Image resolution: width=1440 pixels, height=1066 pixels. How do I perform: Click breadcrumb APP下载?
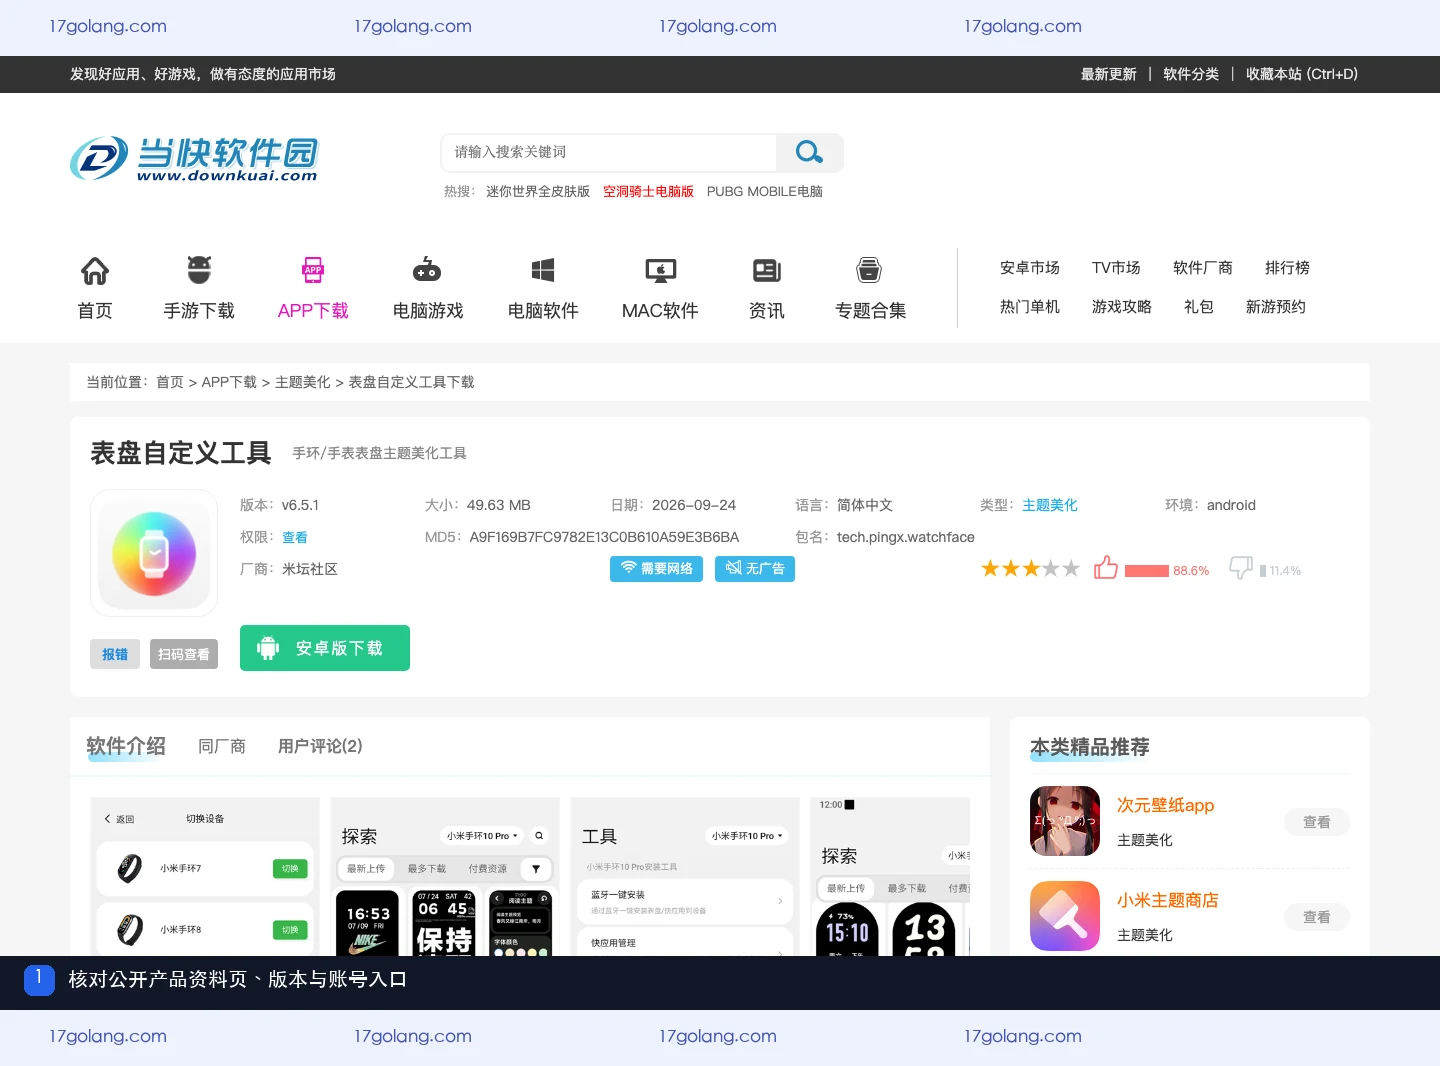click(229, 382)
